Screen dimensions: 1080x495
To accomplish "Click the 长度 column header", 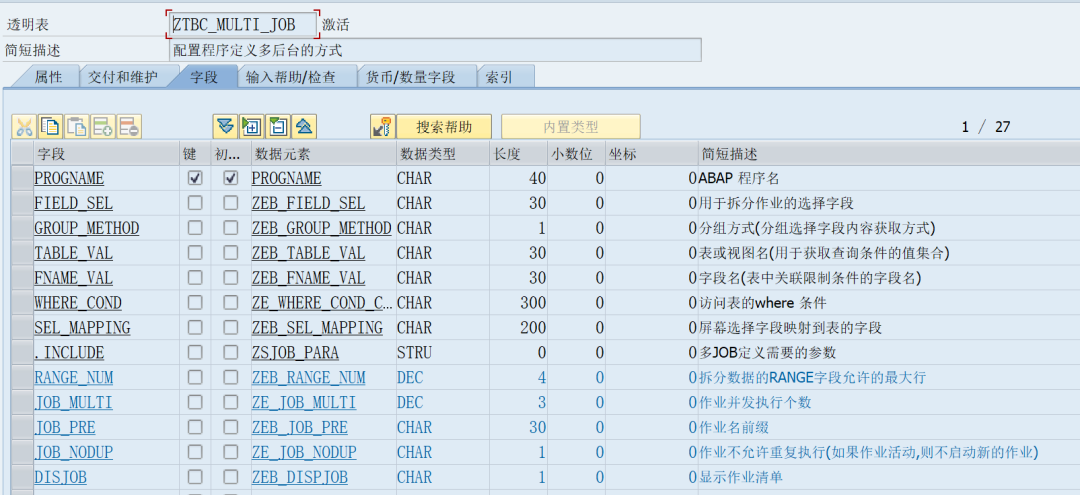I will [x=519, y=154].
